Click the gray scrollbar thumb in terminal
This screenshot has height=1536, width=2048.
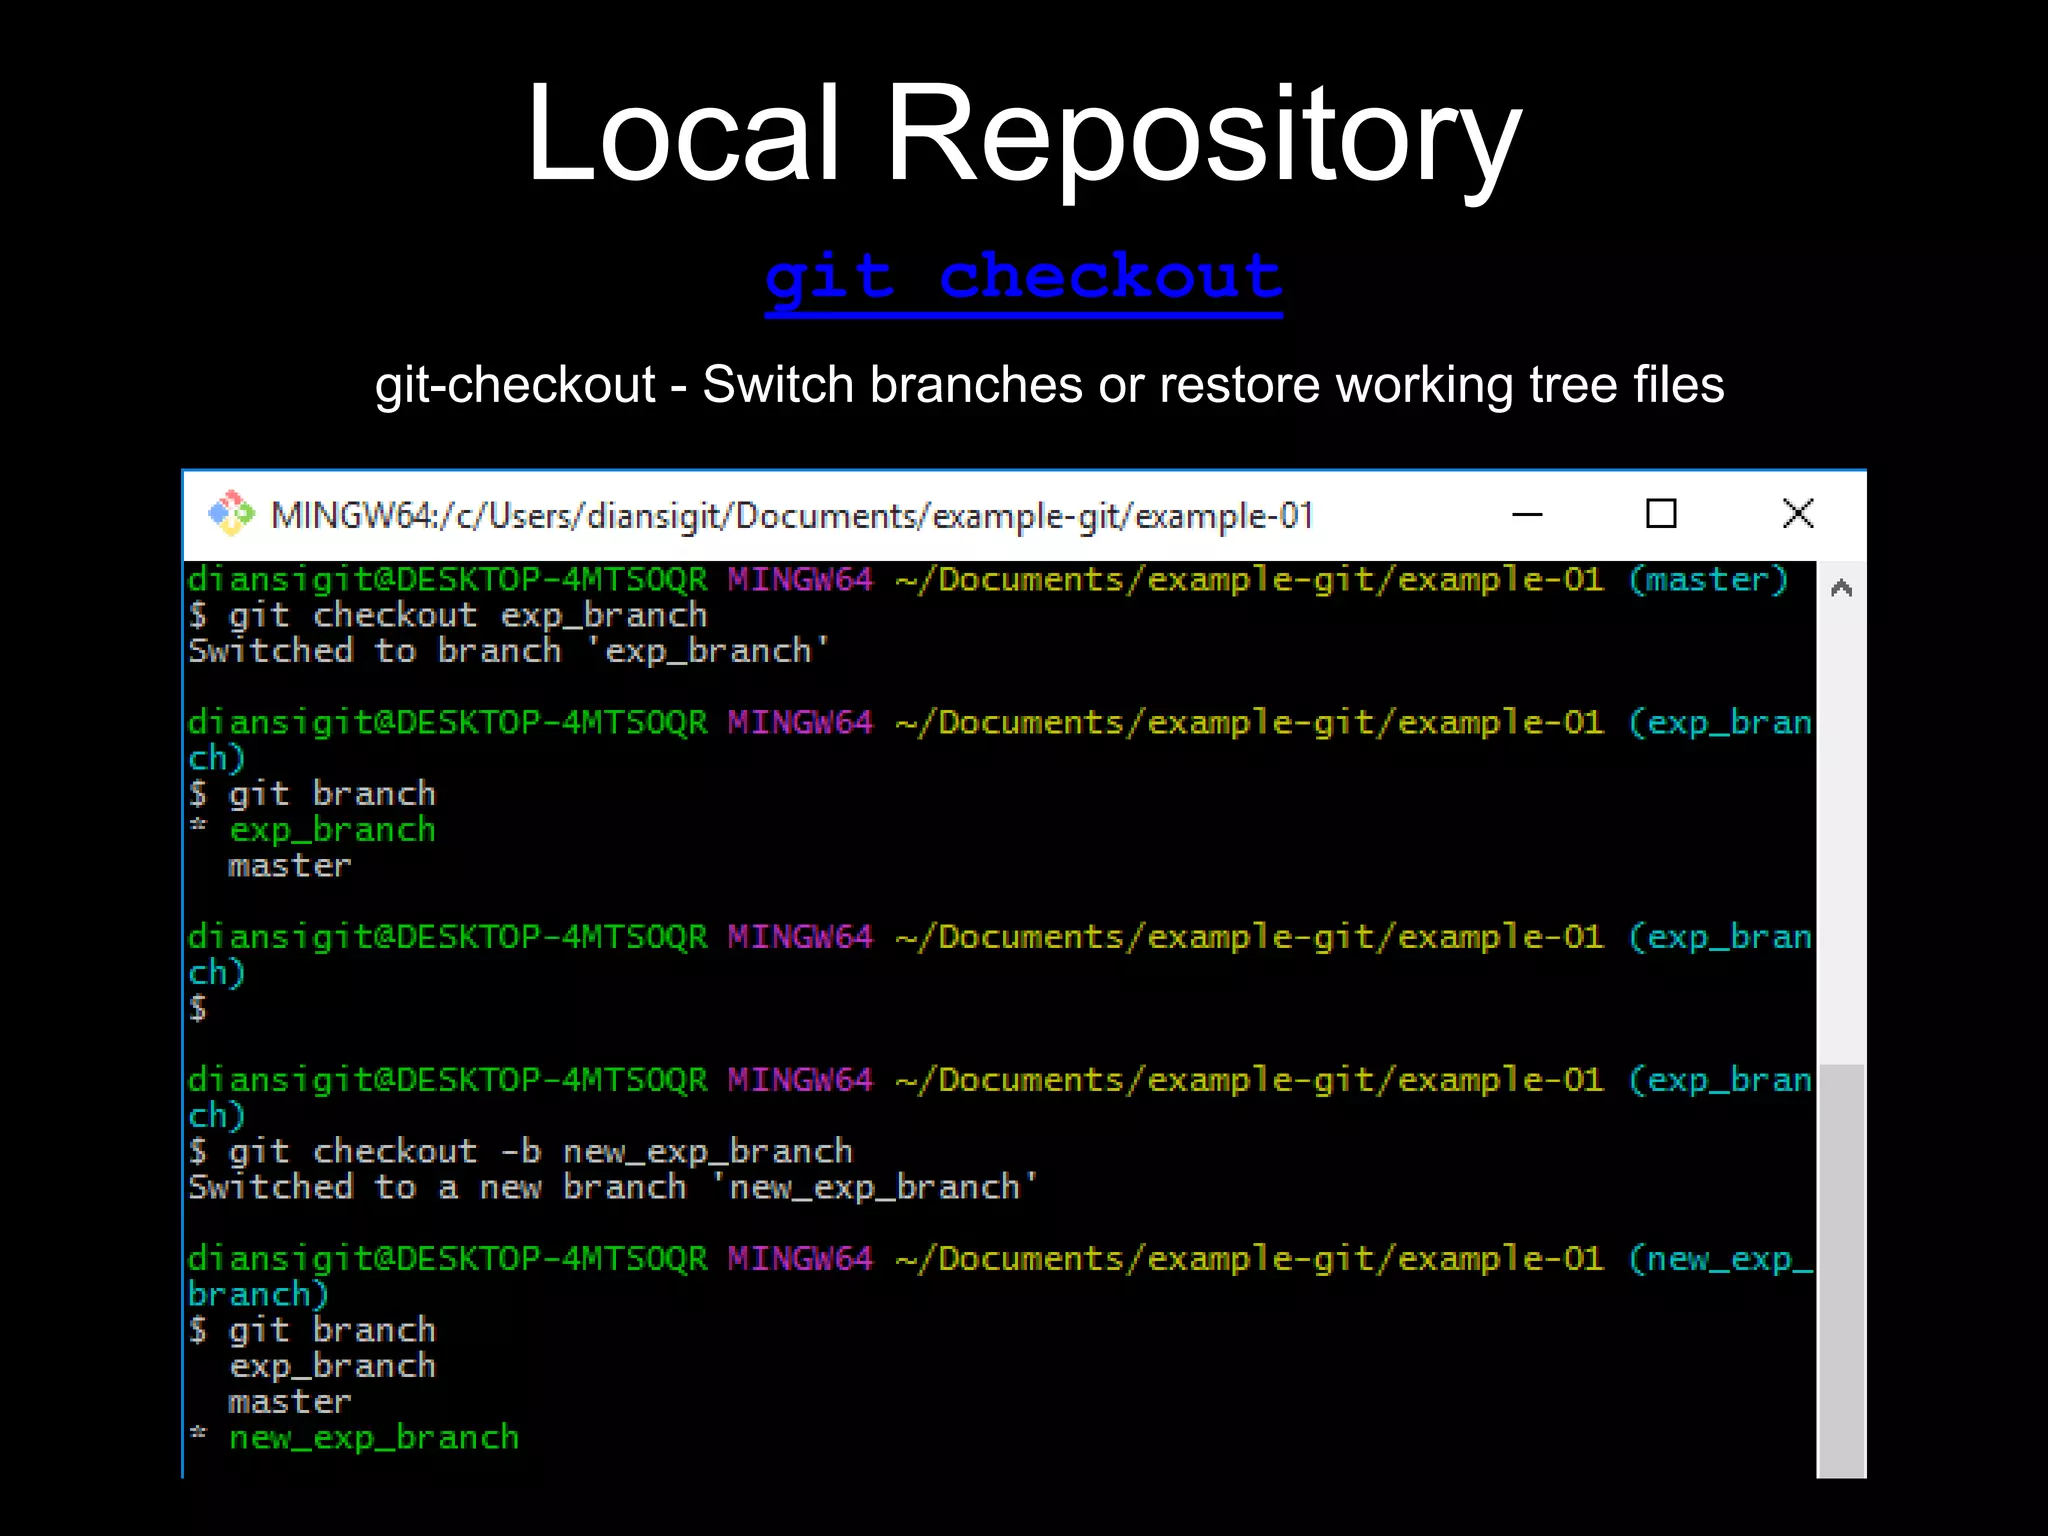tap(1841, 1270)
